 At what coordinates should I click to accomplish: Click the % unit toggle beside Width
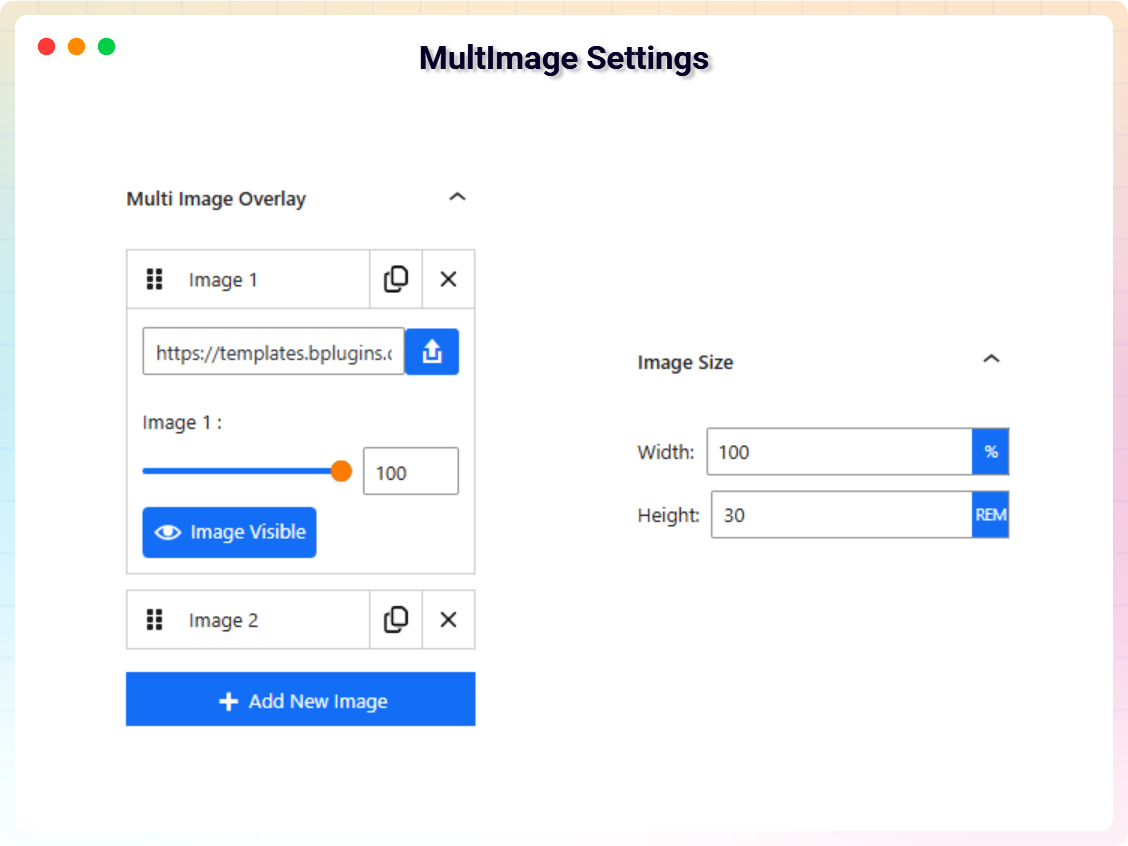[x=991, y=452]
